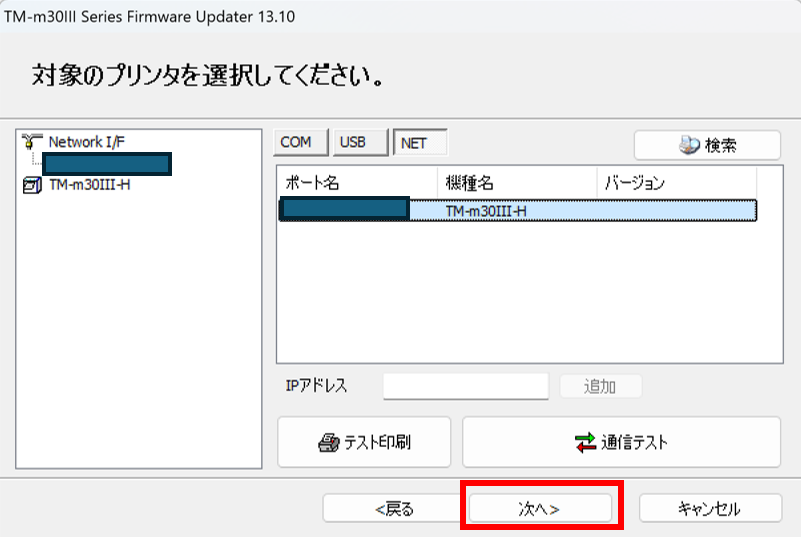Select TM-m30III-H in the left tree
Screen dimensions: 801x537
point(89,184)
